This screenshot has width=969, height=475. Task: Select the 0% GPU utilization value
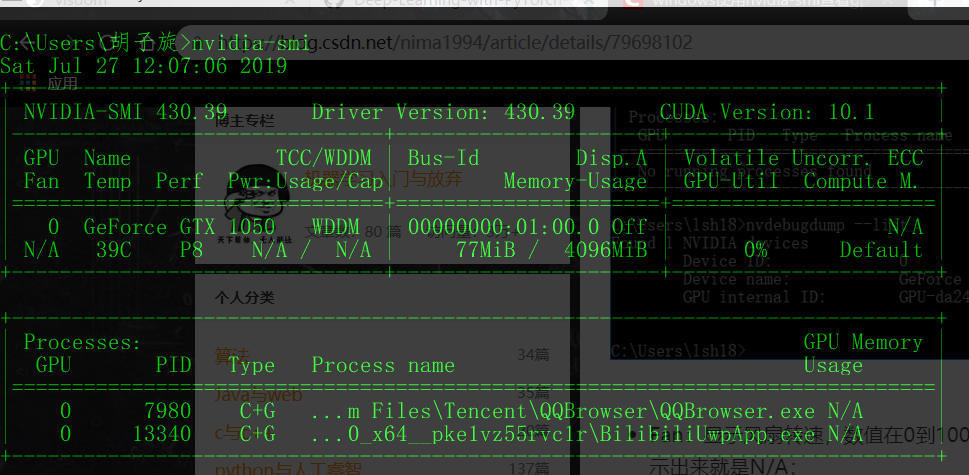755,250
